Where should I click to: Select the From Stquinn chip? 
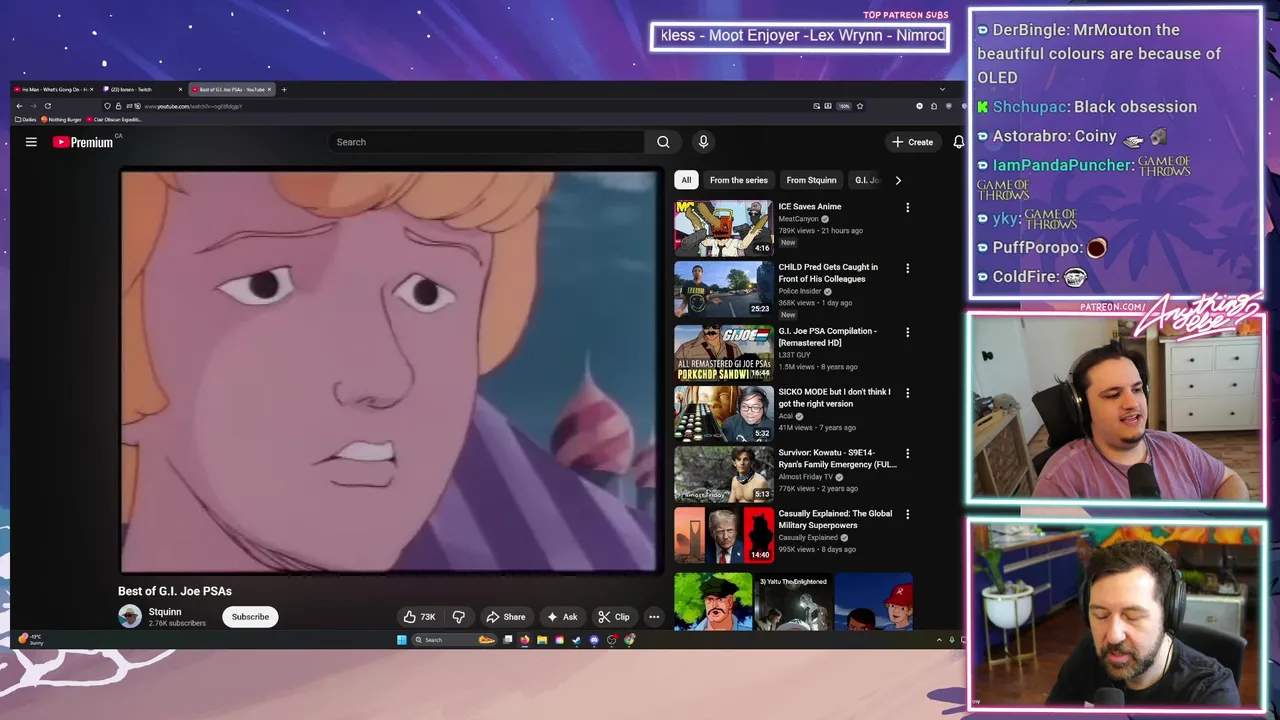(x=811, y=180)
